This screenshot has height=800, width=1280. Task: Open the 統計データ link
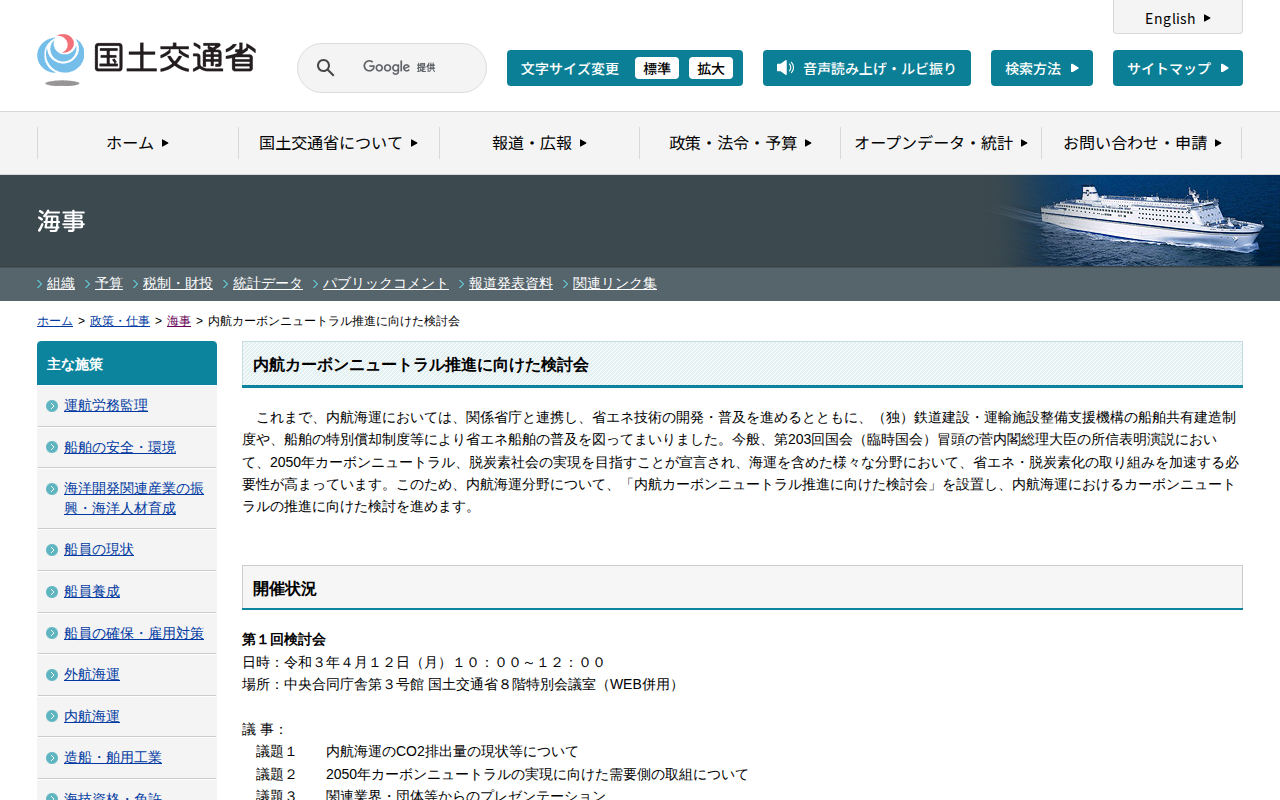click(x=268, y=283)
